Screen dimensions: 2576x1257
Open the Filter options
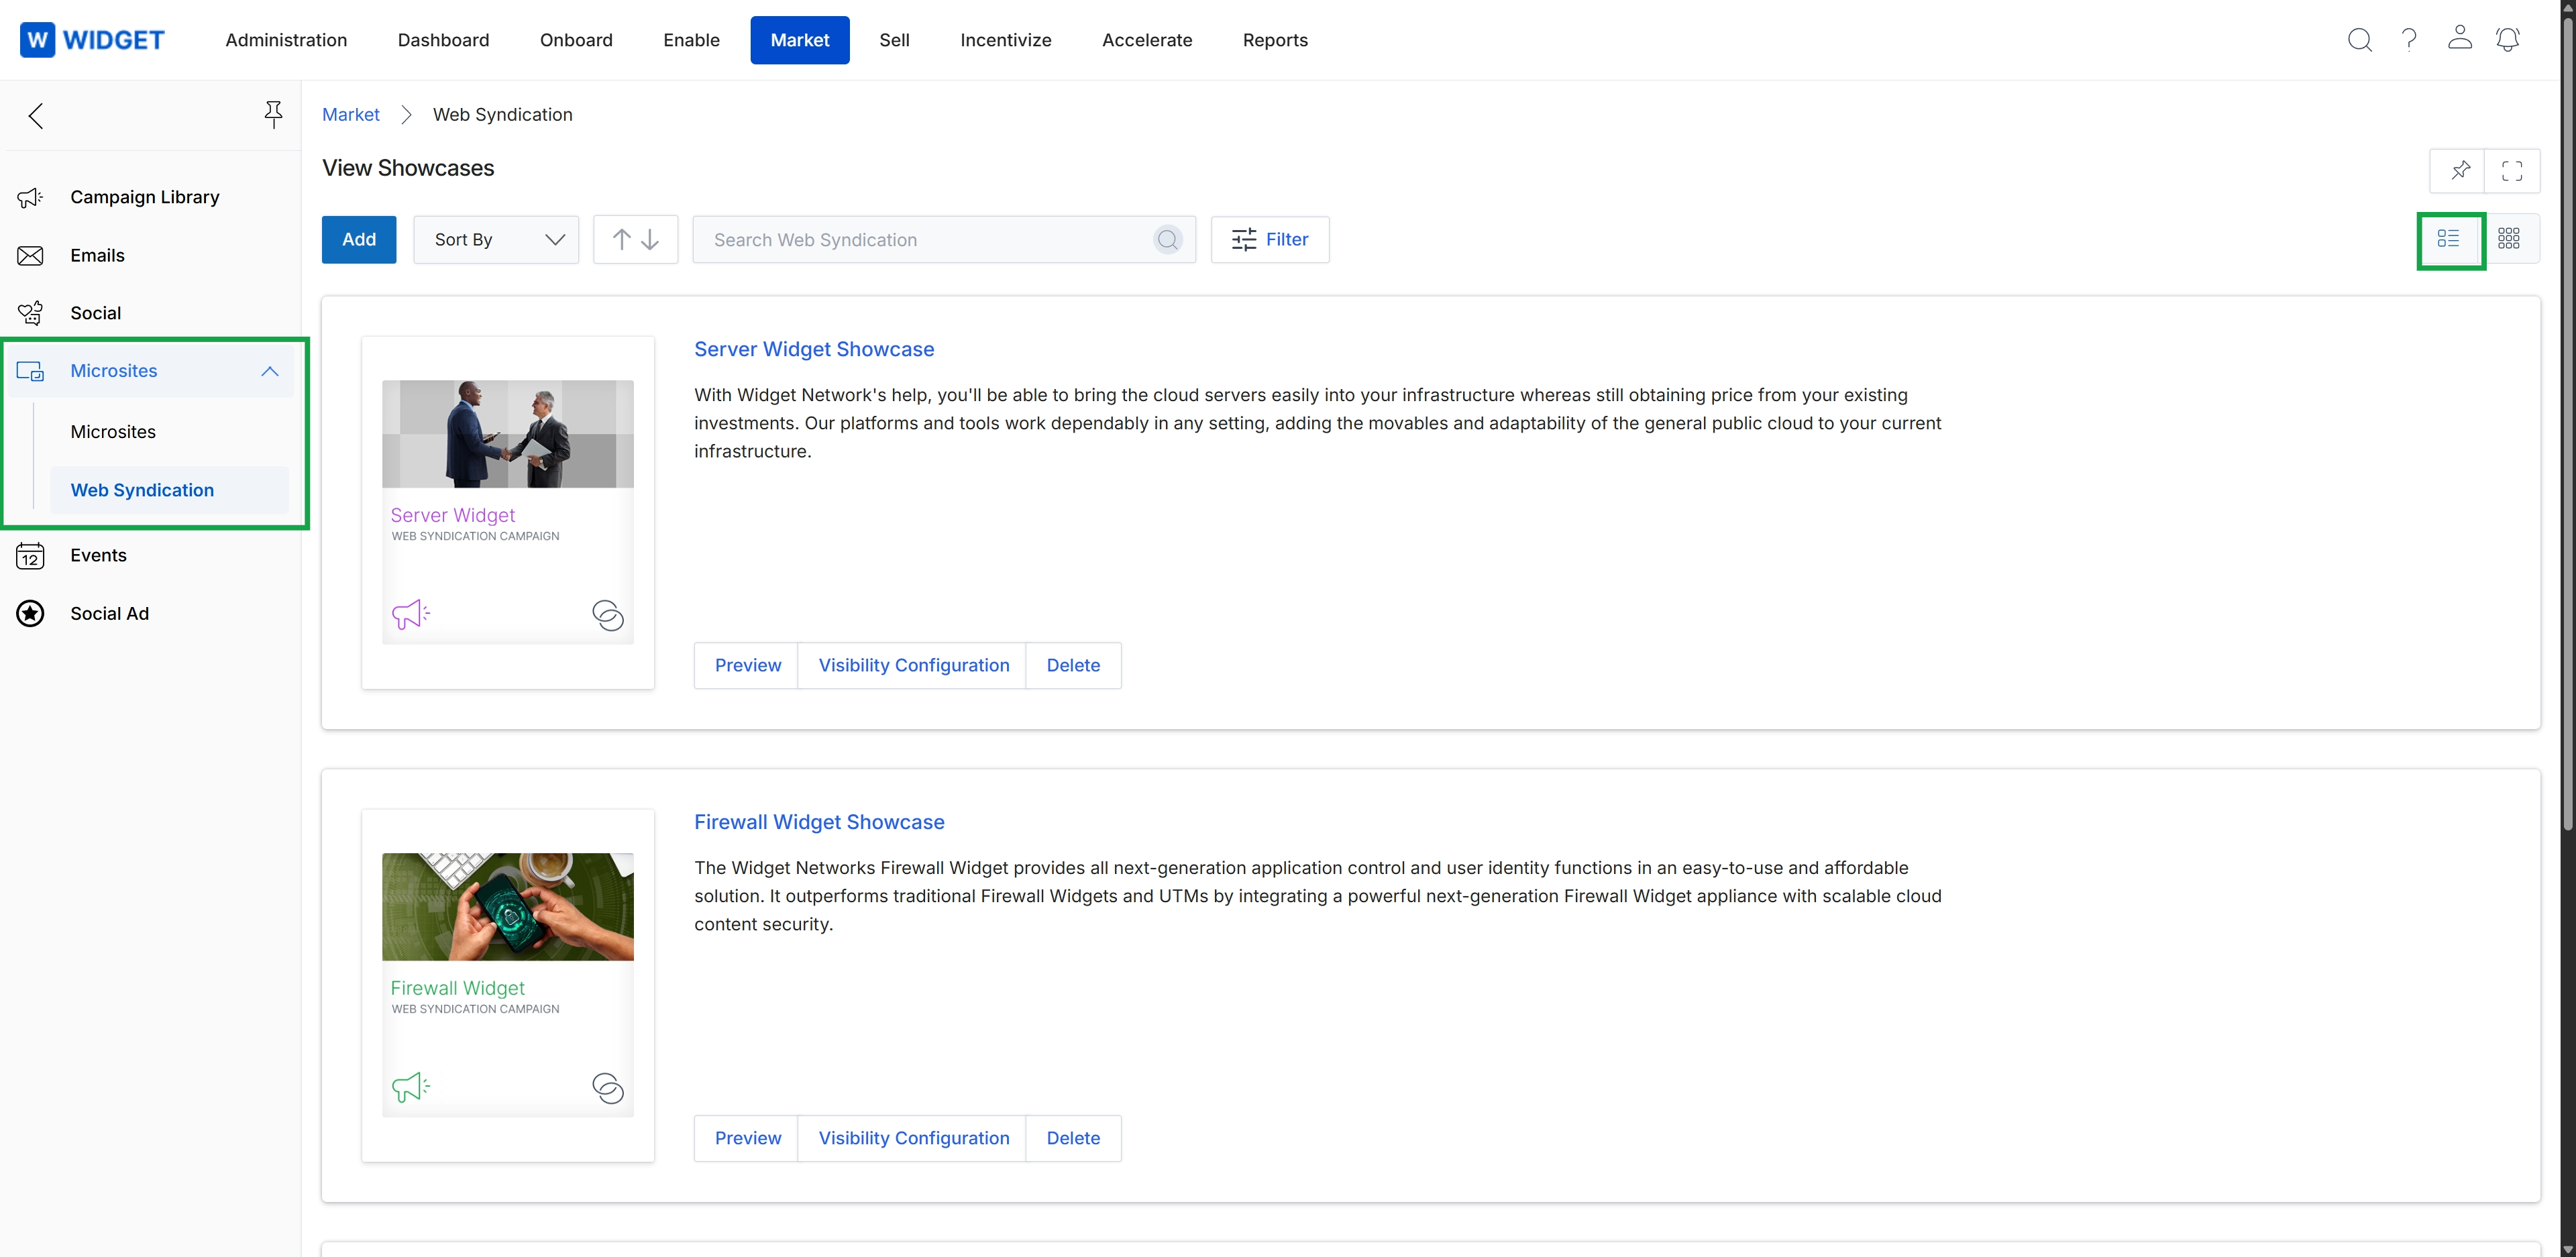pos(1270,240)
